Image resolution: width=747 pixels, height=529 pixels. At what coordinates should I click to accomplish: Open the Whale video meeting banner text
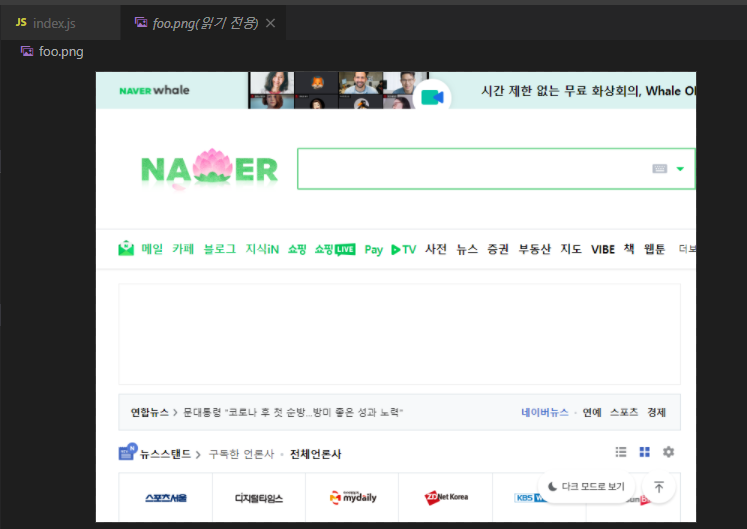tap(588, 91)
